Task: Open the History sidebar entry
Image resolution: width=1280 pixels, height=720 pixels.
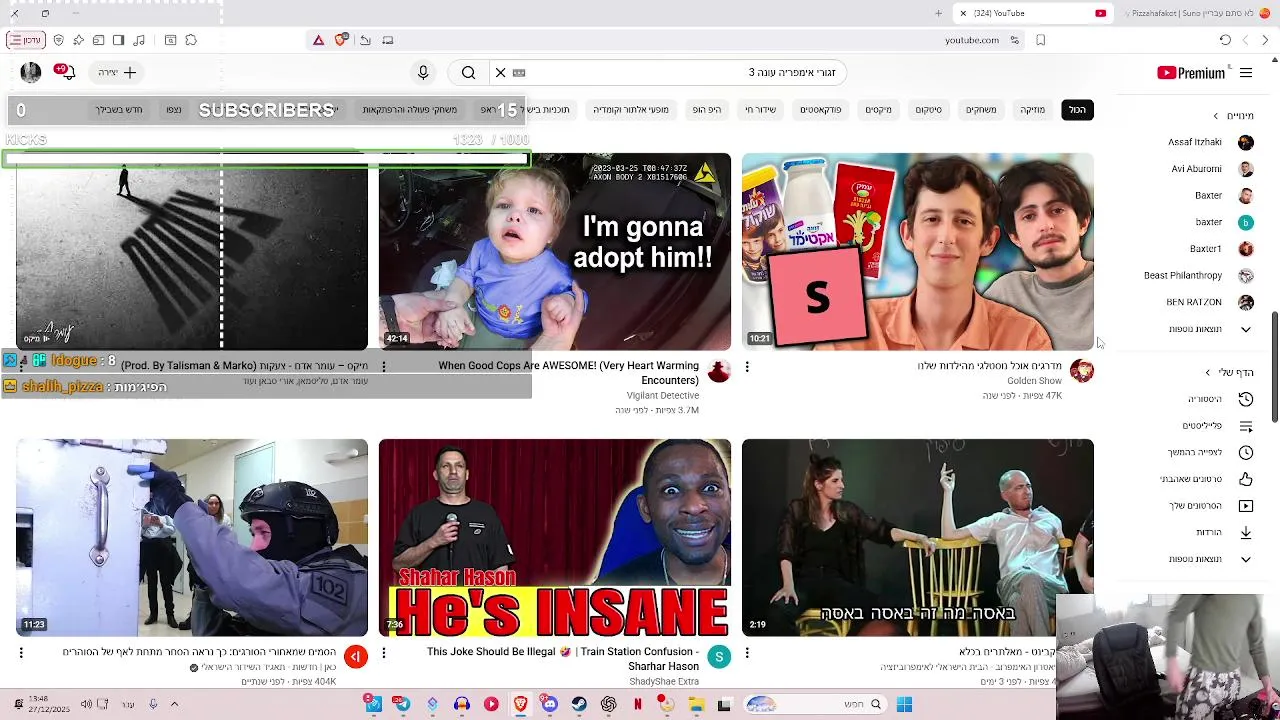Action: pyautogui.click(x=1219, y=399)
